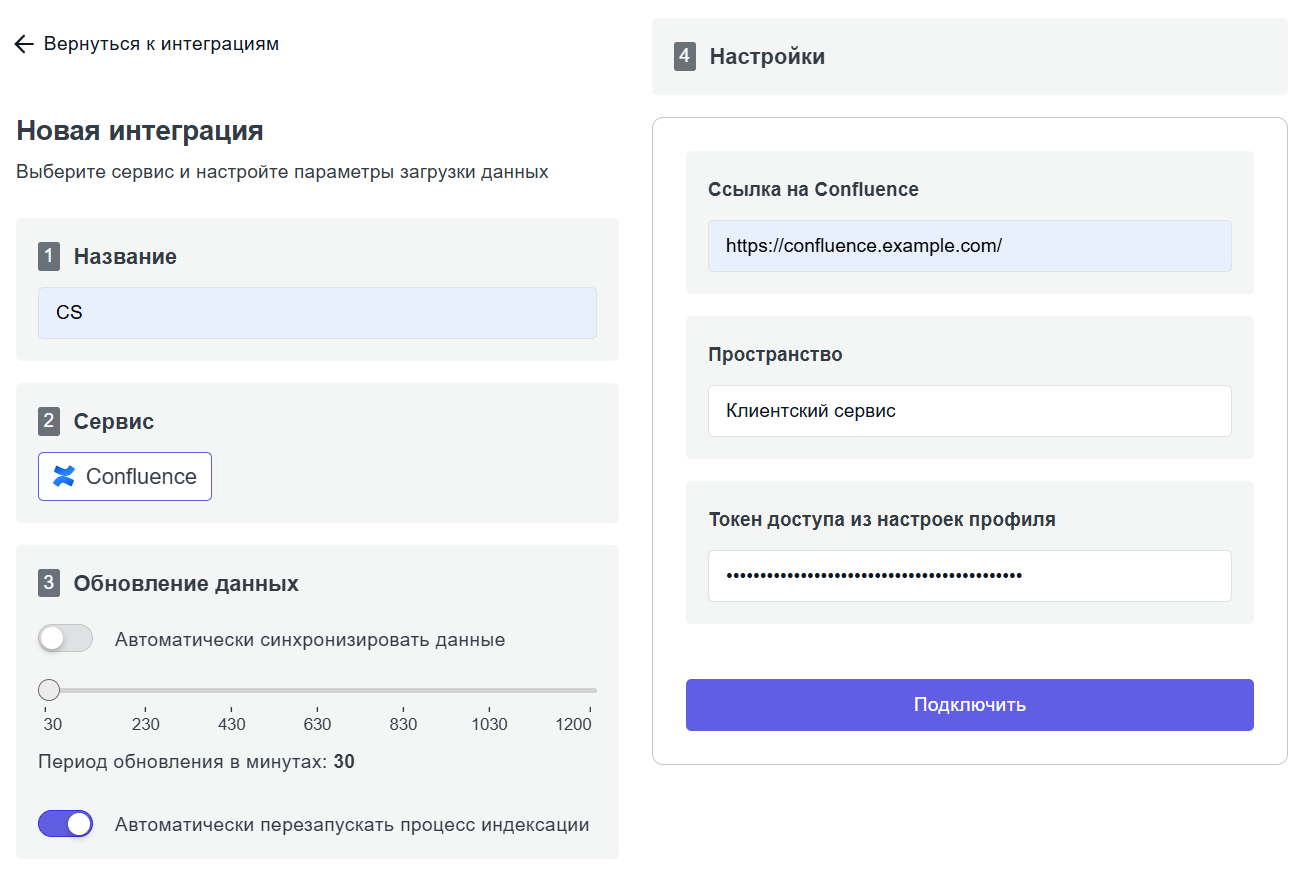Click the update period slider handle
Image resolution: width=1300 pixels, height=873 pixels.
click(x=48, y=690)
